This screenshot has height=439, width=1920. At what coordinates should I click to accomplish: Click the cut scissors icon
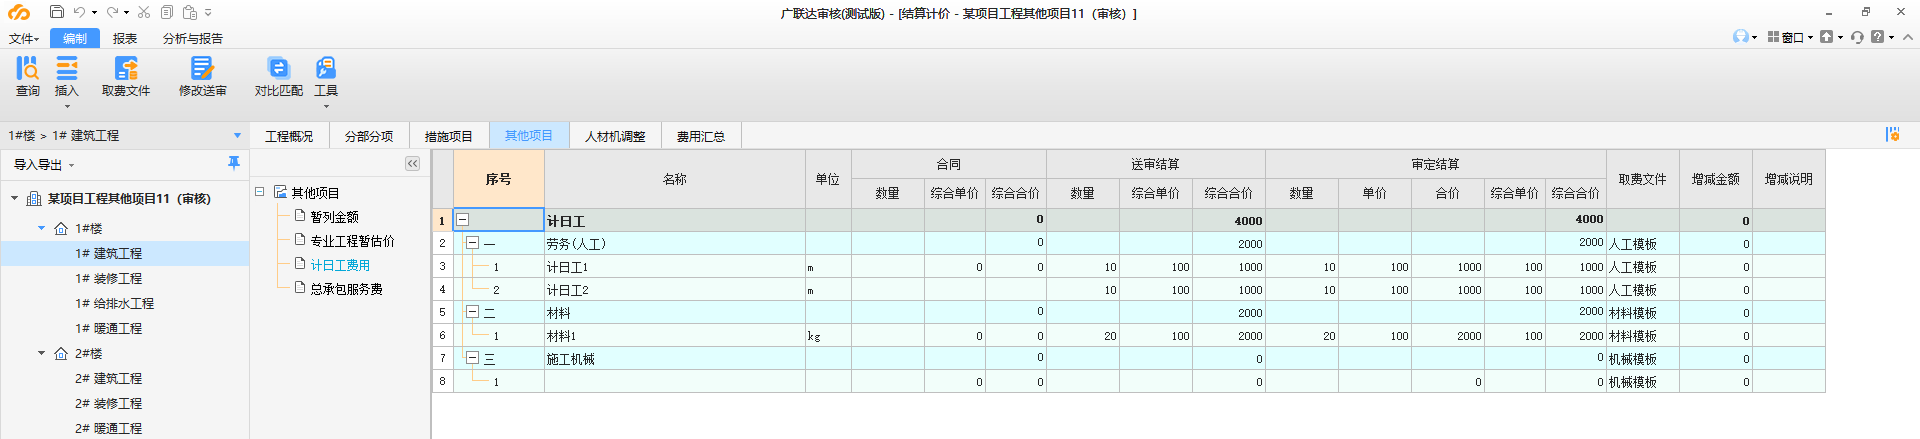pos(144,12)
